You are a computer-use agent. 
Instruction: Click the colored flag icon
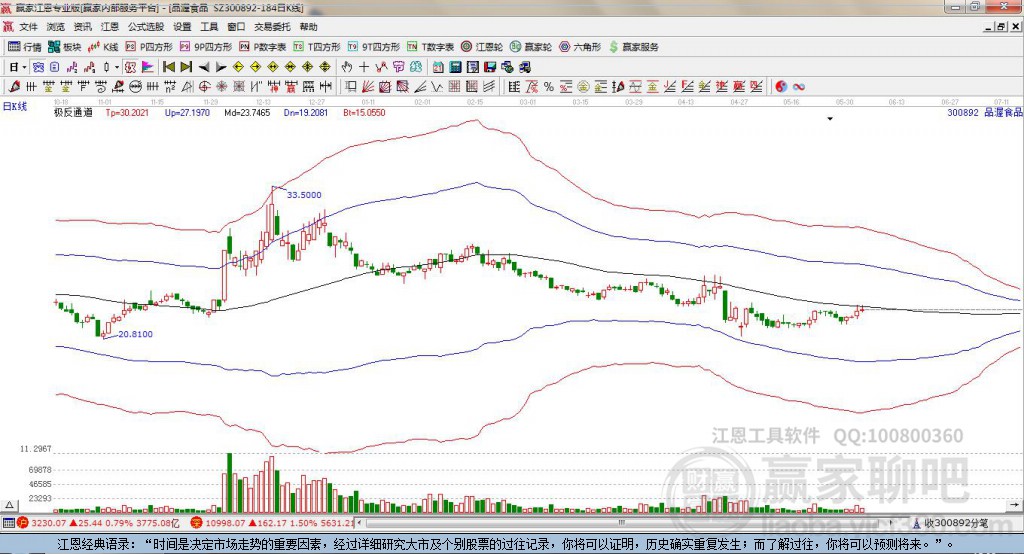[148, 67]
